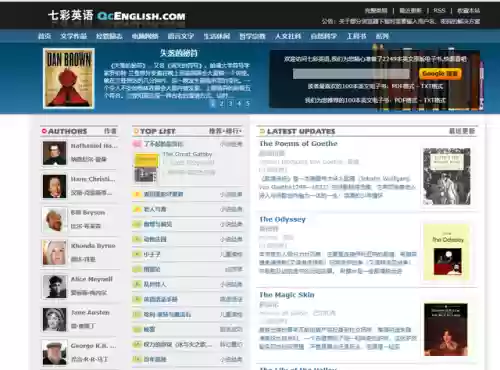This screenshot has height=370, width=500.
Task: Open the 文学作品 navigation category
Action: (73, 36)
